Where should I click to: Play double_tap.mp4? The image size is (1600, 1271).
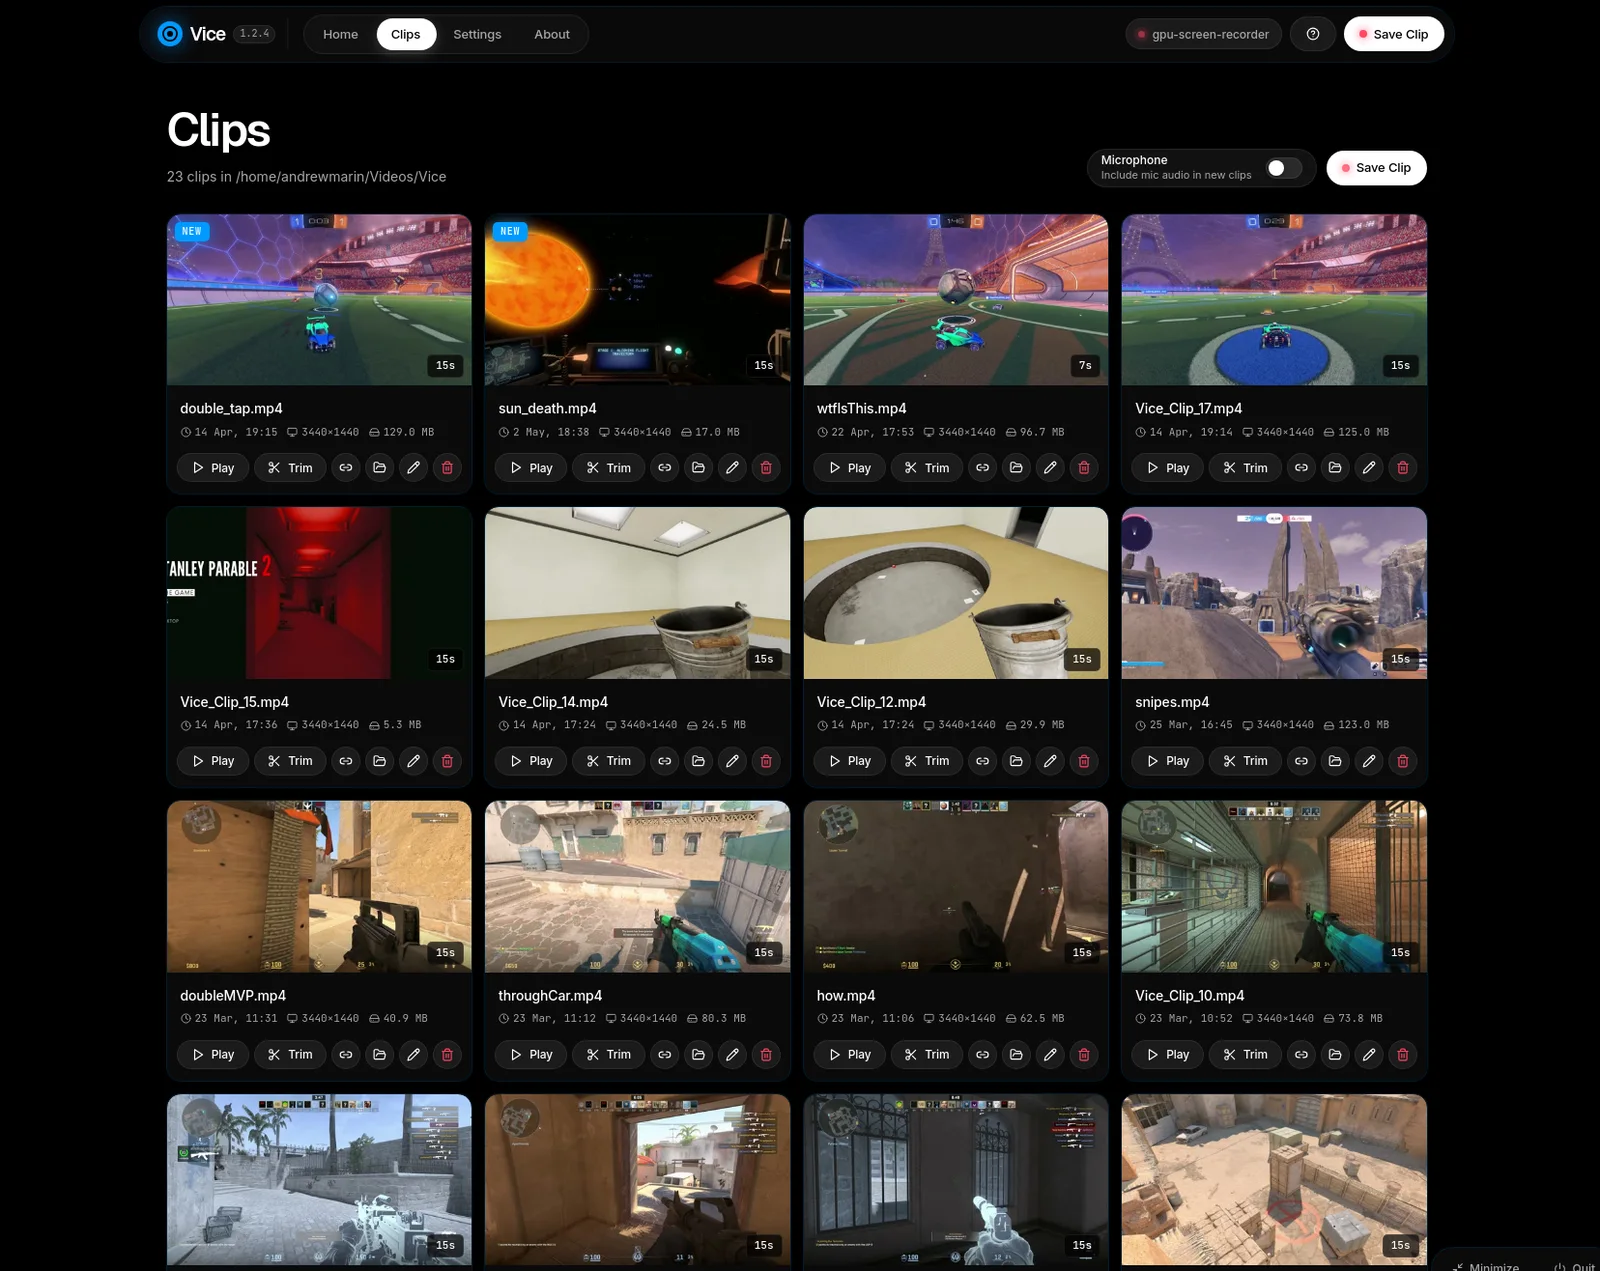click(213, 467)
